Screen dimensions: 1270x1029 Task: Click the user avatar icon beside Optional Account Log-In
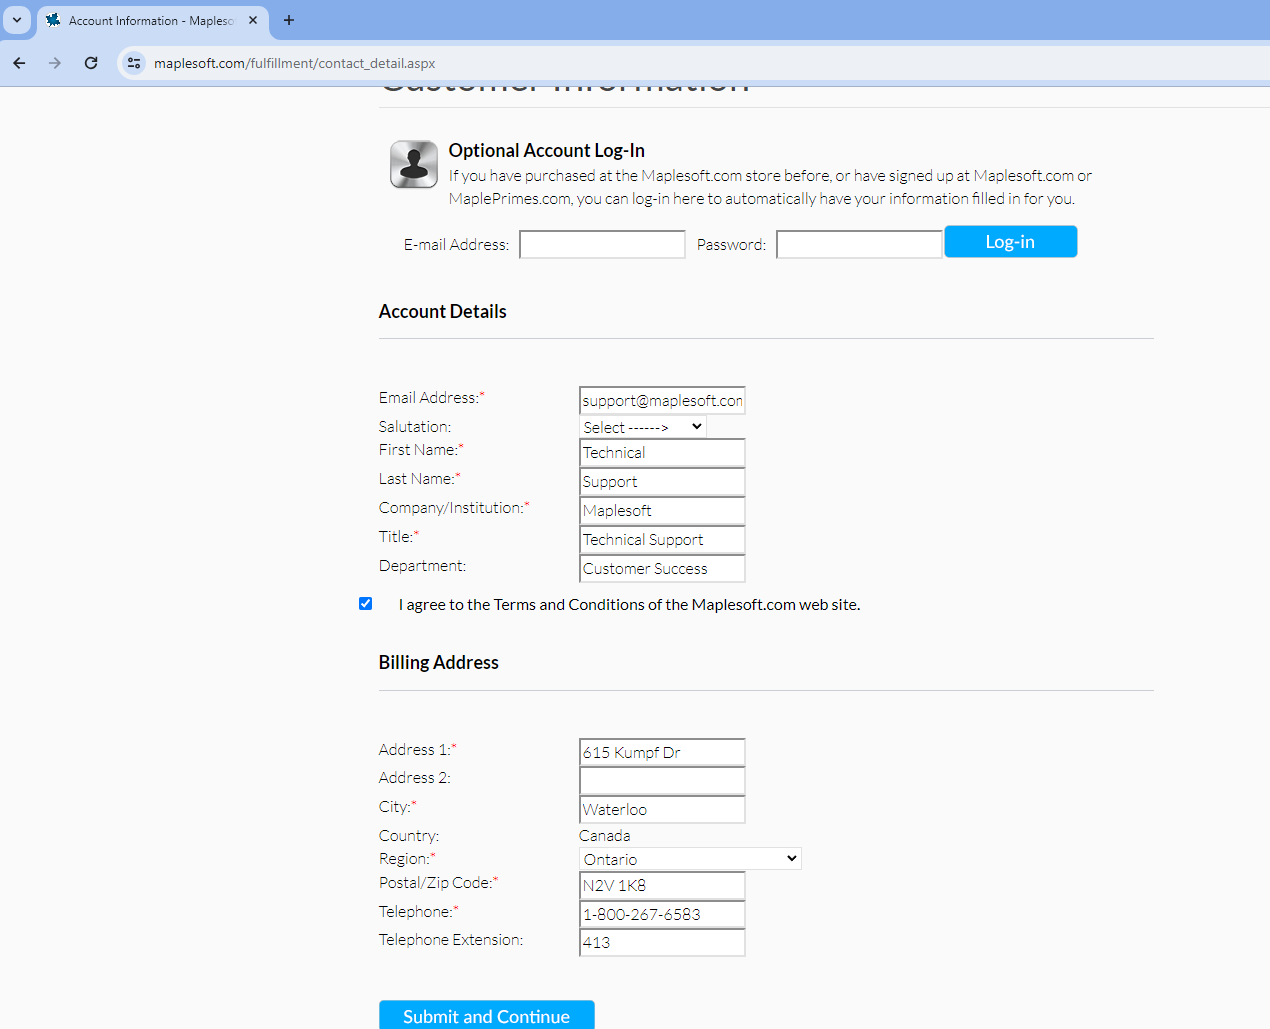tap(414, 164)
